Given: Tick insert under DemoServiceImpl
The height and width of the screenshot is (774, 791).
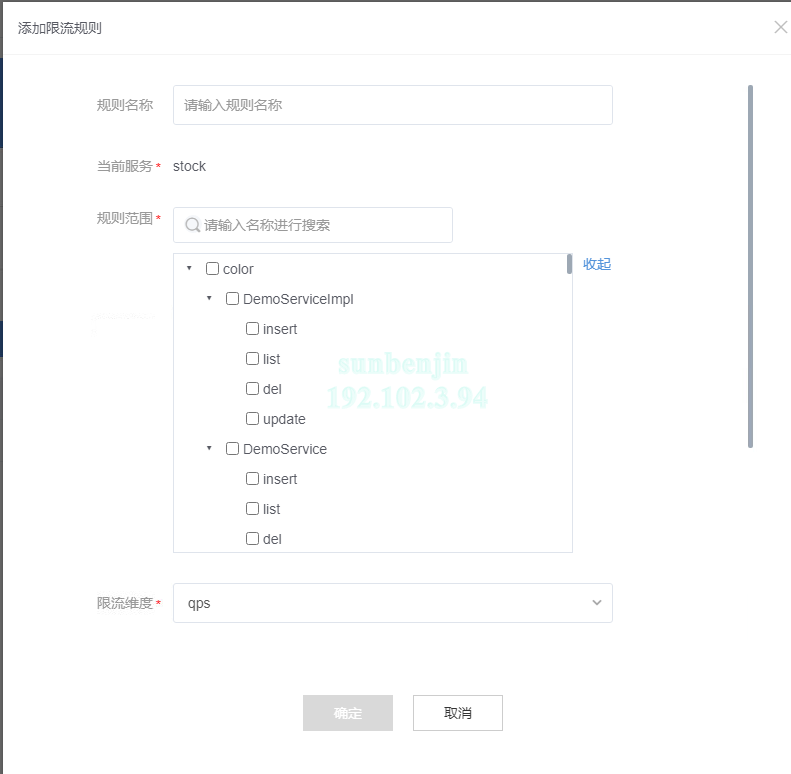Looking at the screenshot, I should click(252, 329).
